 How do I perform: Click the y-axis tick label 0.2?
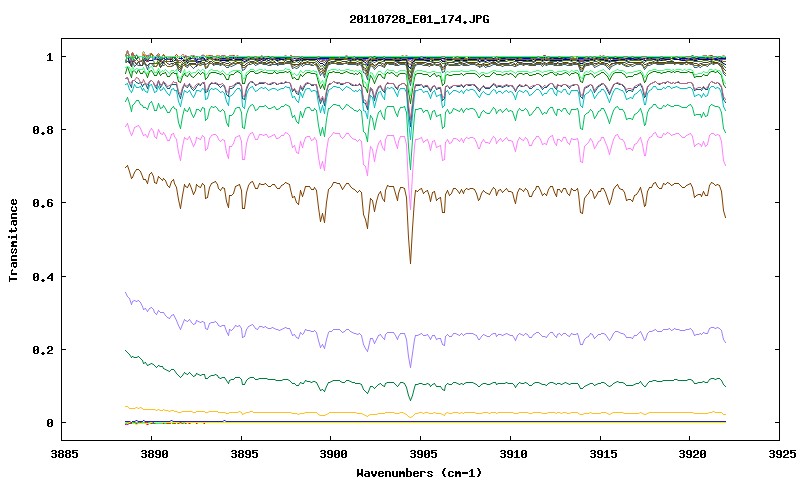click(x=43, y=350)
